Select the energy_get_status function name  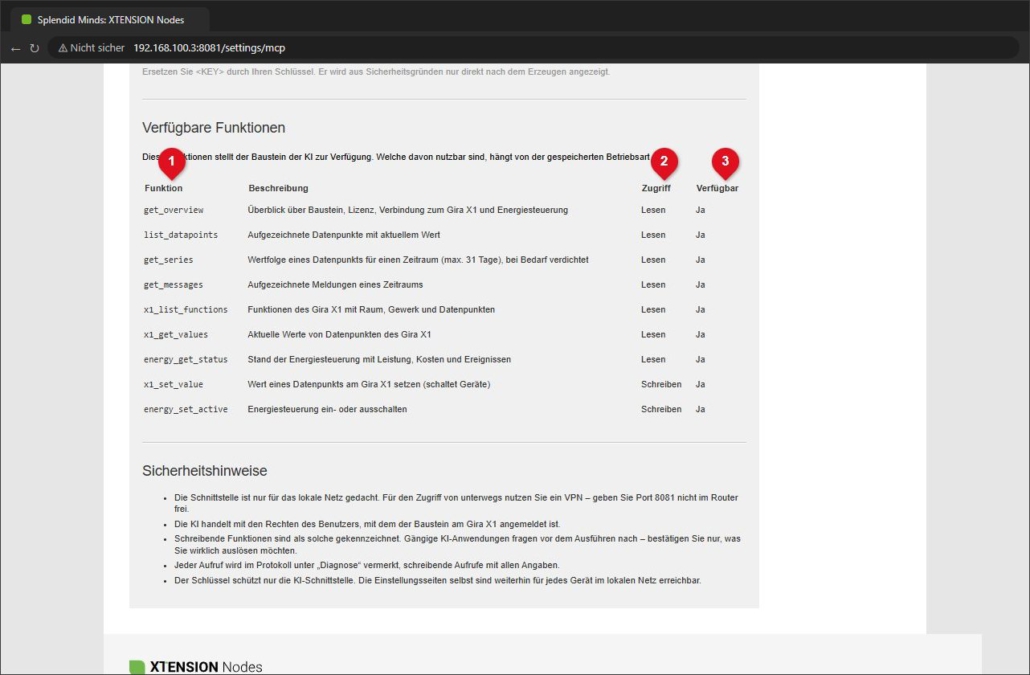186,360
